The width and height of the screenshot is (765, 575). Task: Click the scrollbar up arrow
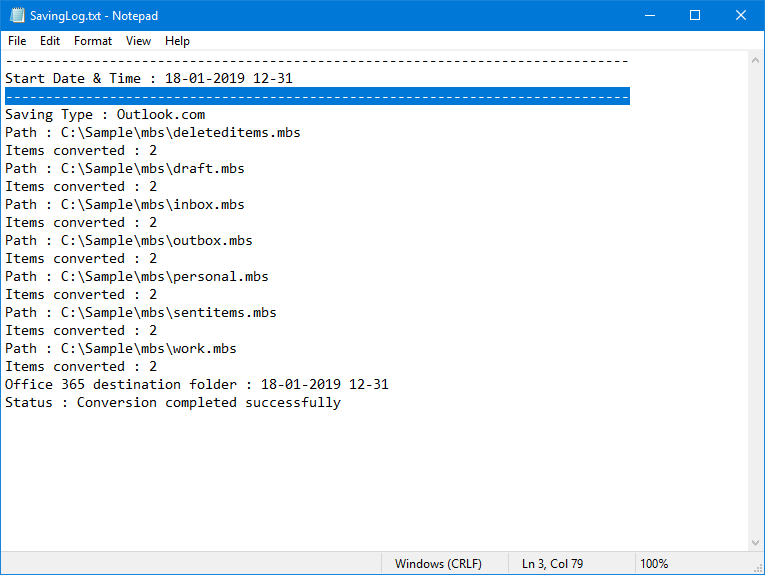pos(755,60)
